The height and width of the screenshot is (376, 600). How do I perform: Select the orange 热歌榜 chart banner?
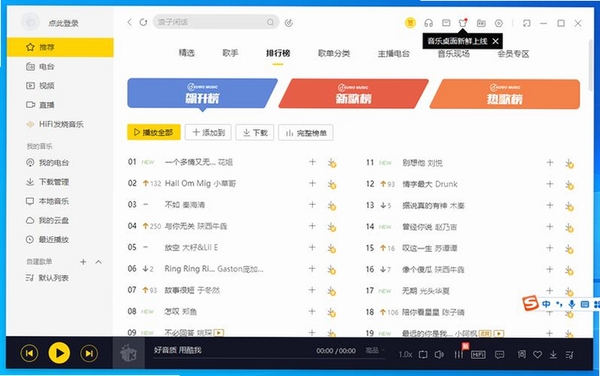tap(504, 94)
